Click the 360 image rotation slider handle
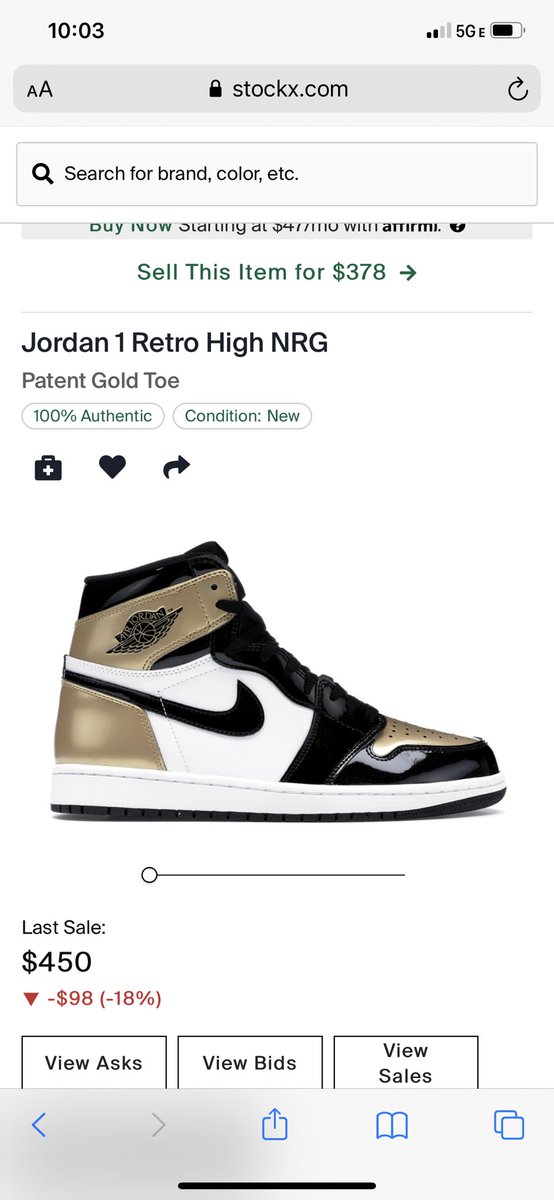The image size is (554, 1200). 150,875
